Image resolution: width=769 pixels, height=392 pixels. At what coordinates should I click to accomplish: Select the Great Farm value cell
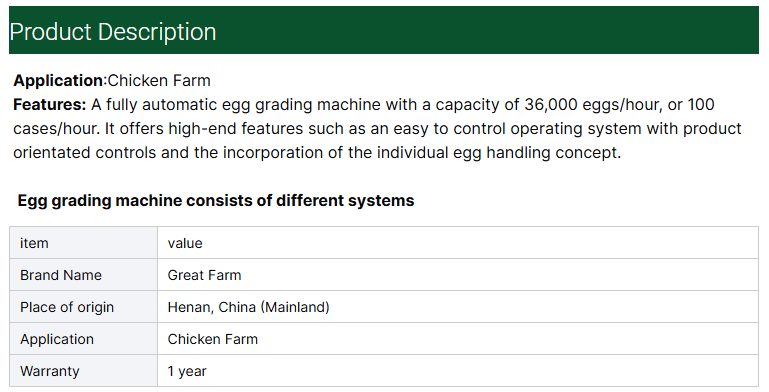[458, 275]
